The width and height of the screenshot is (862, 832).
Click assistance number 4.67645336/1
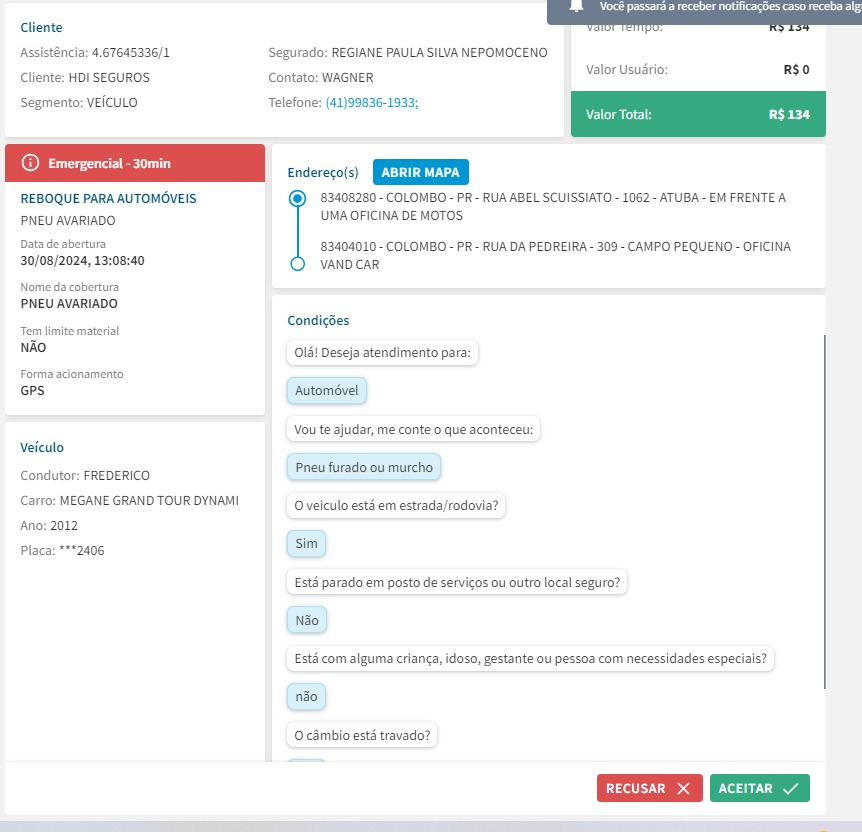click(130, 52)
